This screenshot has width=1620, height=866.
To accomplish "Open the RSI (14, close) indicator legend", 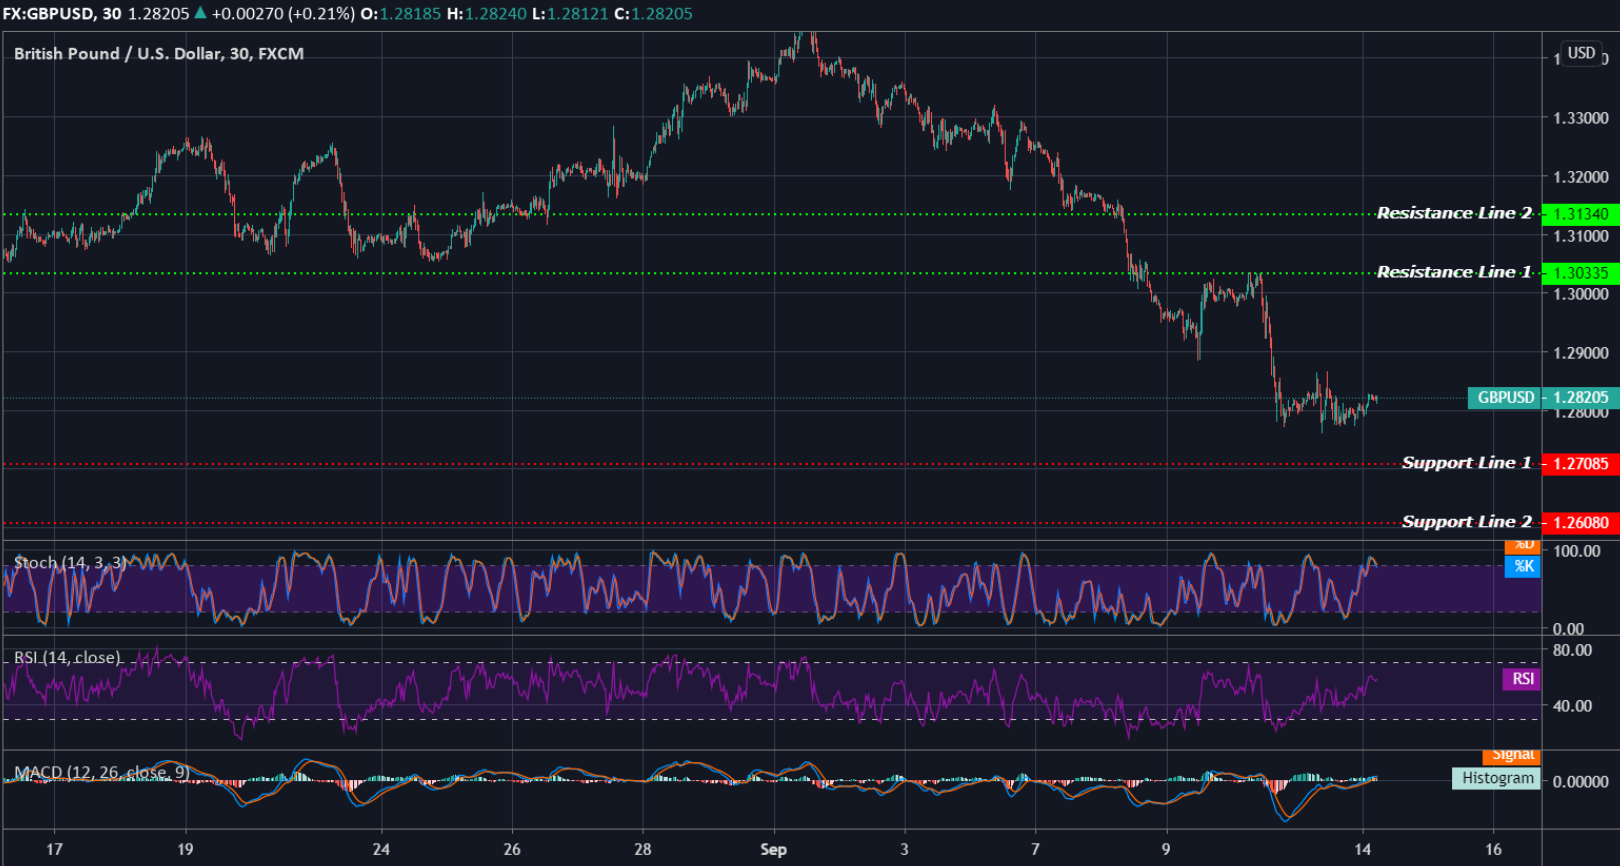I will 67,657.
